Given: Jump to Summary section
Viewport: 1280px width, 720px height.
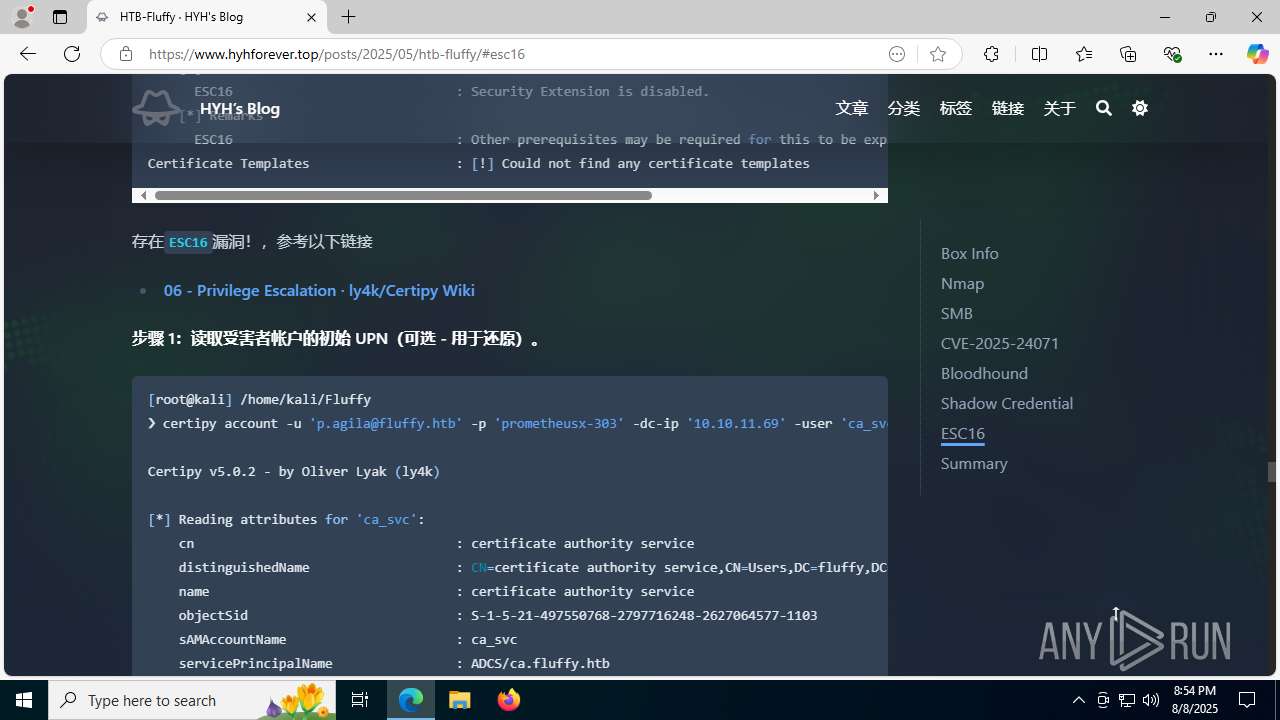Looking at the screenshot, I should [x=974, y=463].
